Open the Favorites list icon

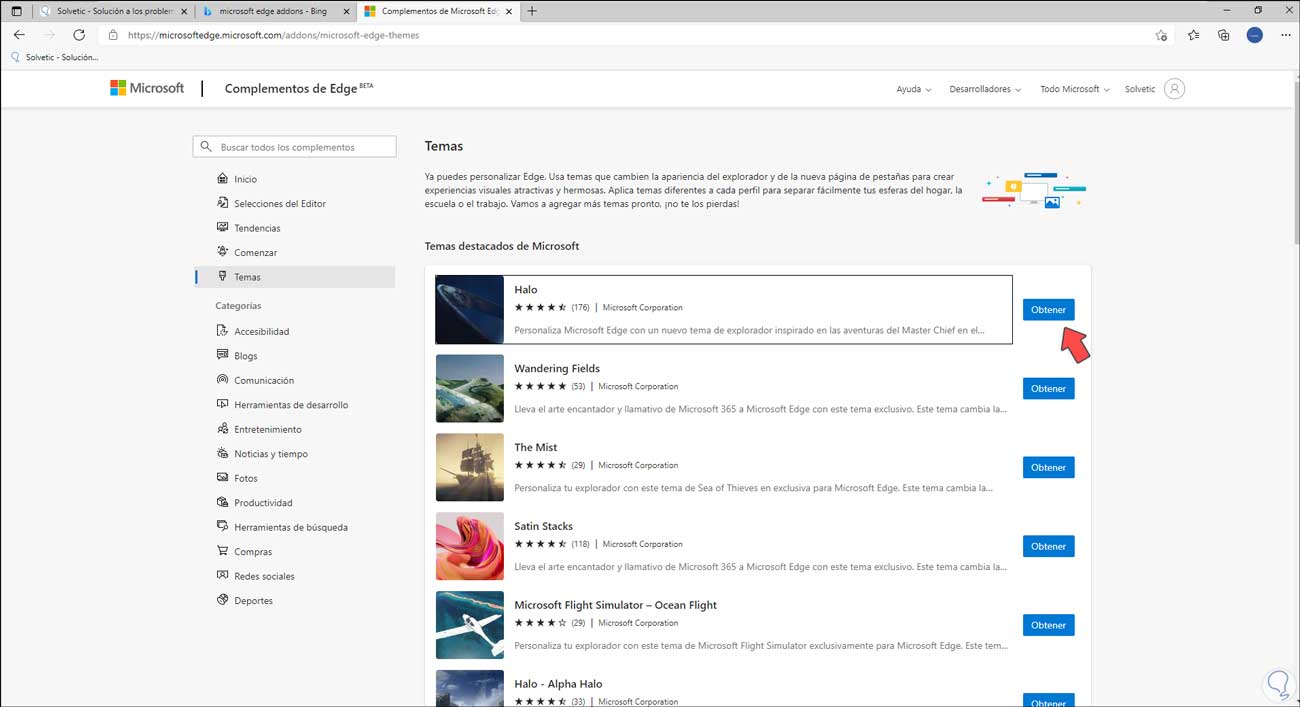point(1194,35)
